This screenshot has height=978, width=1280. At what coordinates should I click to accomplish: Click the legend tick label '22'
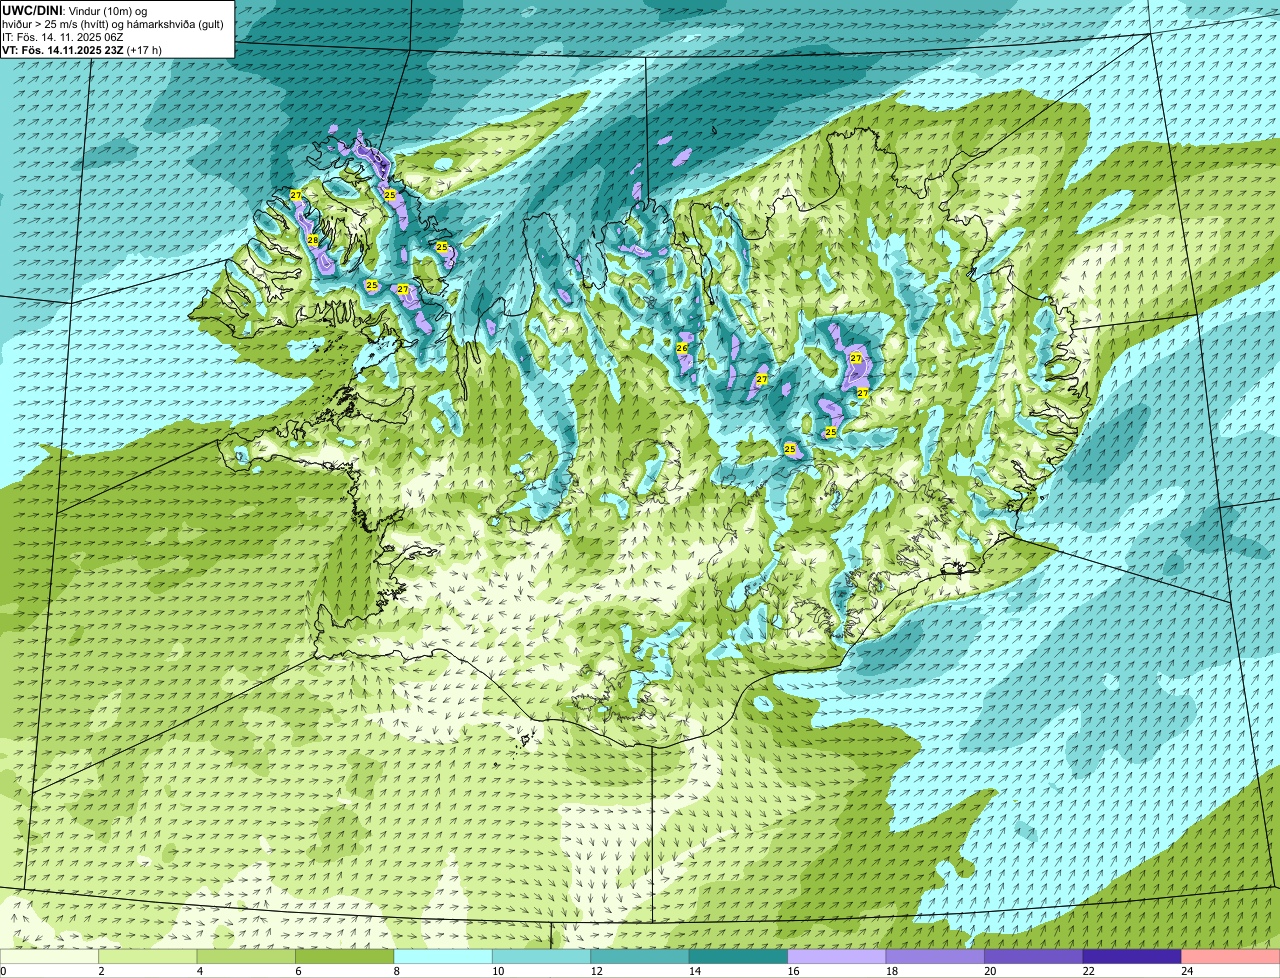[x=1088, y=970]
